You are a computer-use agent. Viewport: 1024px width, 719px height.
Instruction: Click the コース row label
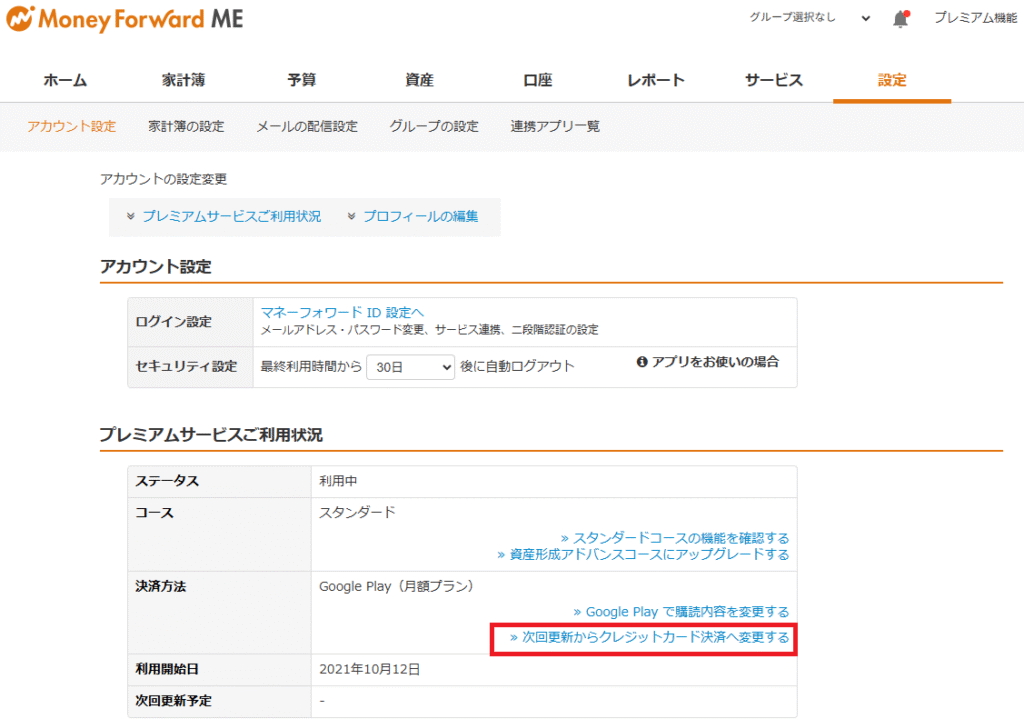(x=155, y=513)
